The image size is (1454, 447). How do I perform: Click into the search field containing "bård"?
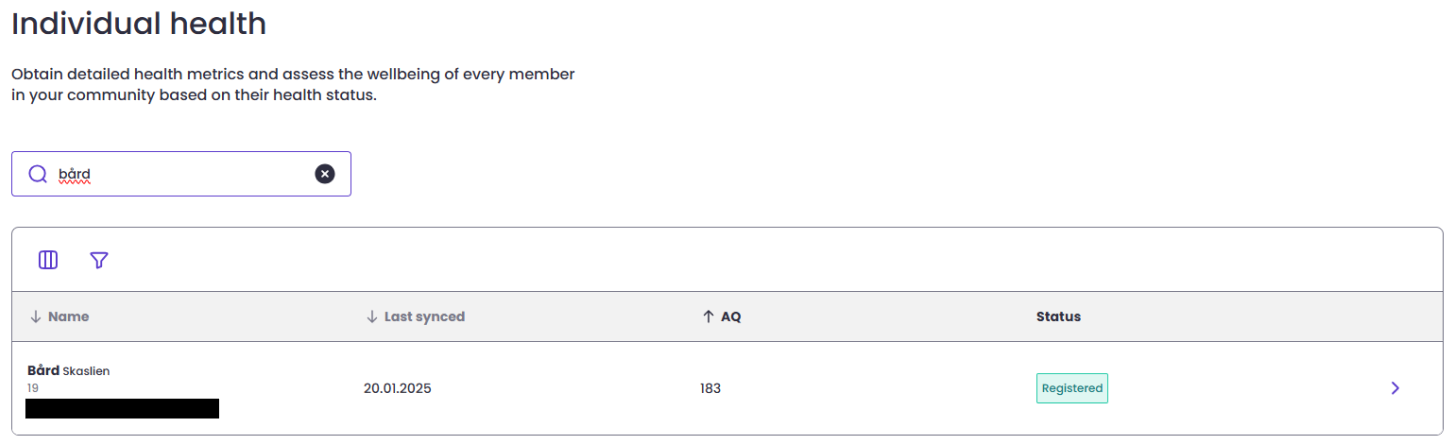pos(180,174)
